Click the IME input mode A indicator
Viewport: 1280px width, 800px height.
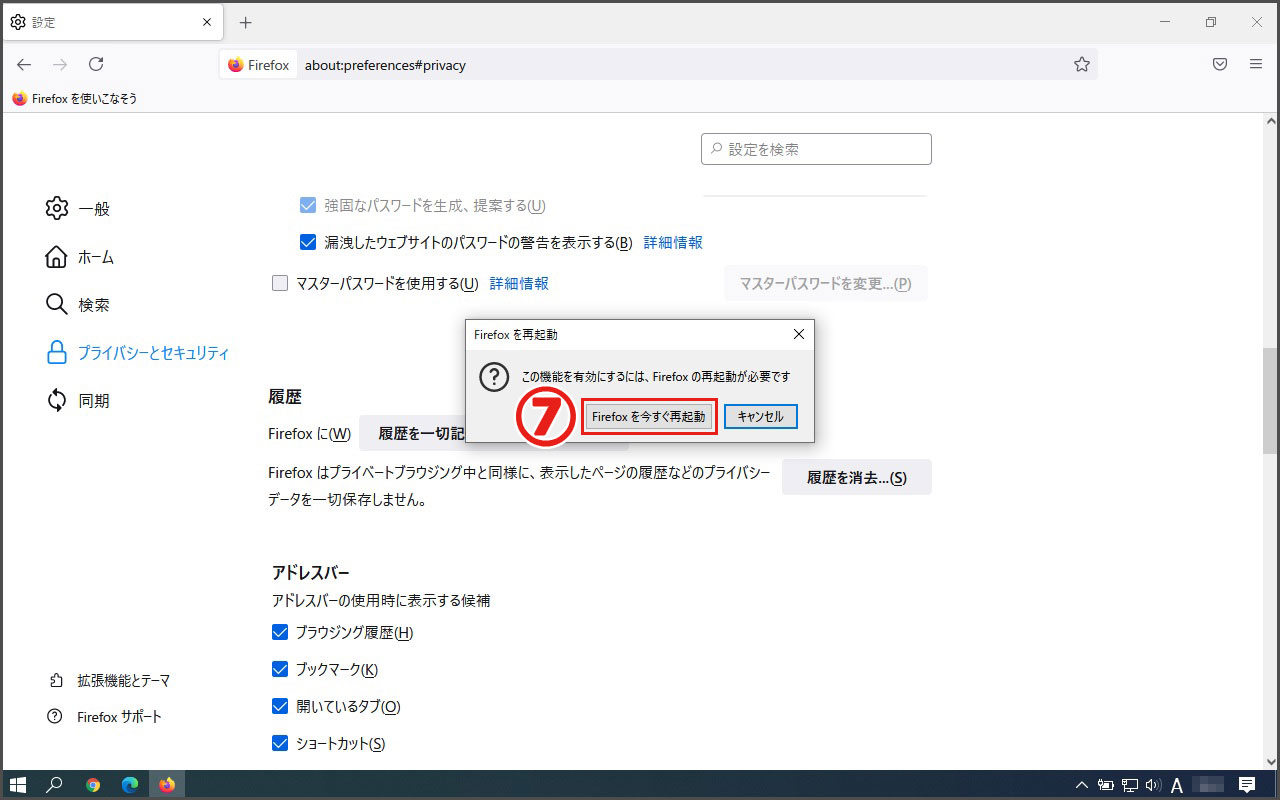pos(1177,785)
